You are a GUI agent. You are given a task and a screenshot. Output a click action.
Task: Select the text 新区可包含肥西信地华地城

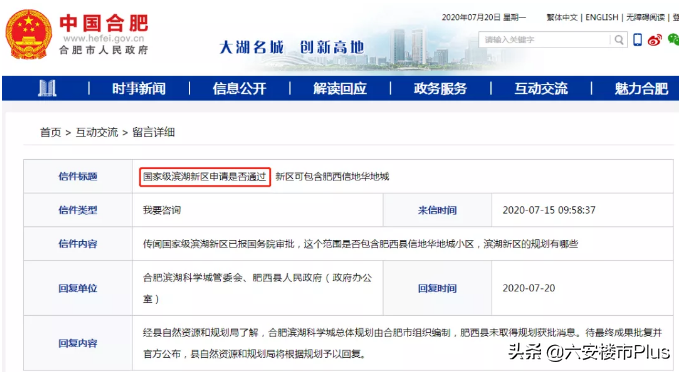point(332,176)
